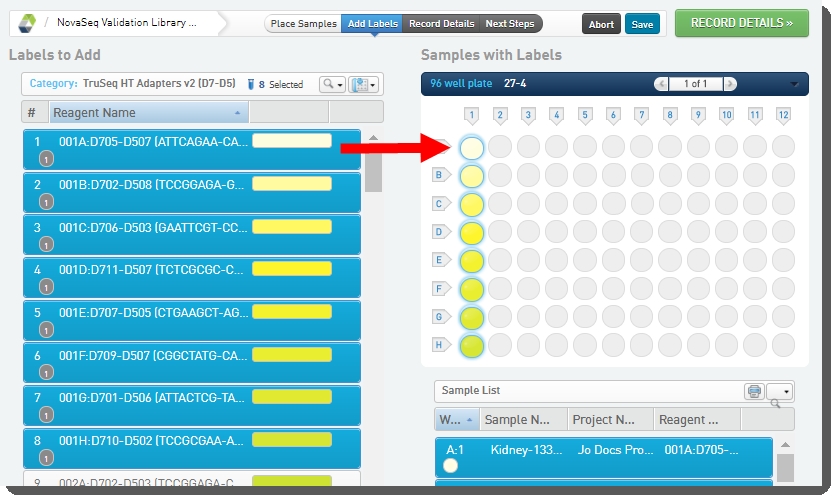Go to the Next Steps tab
This screenshot has height=501, width=837.
(x=509, y=24)
